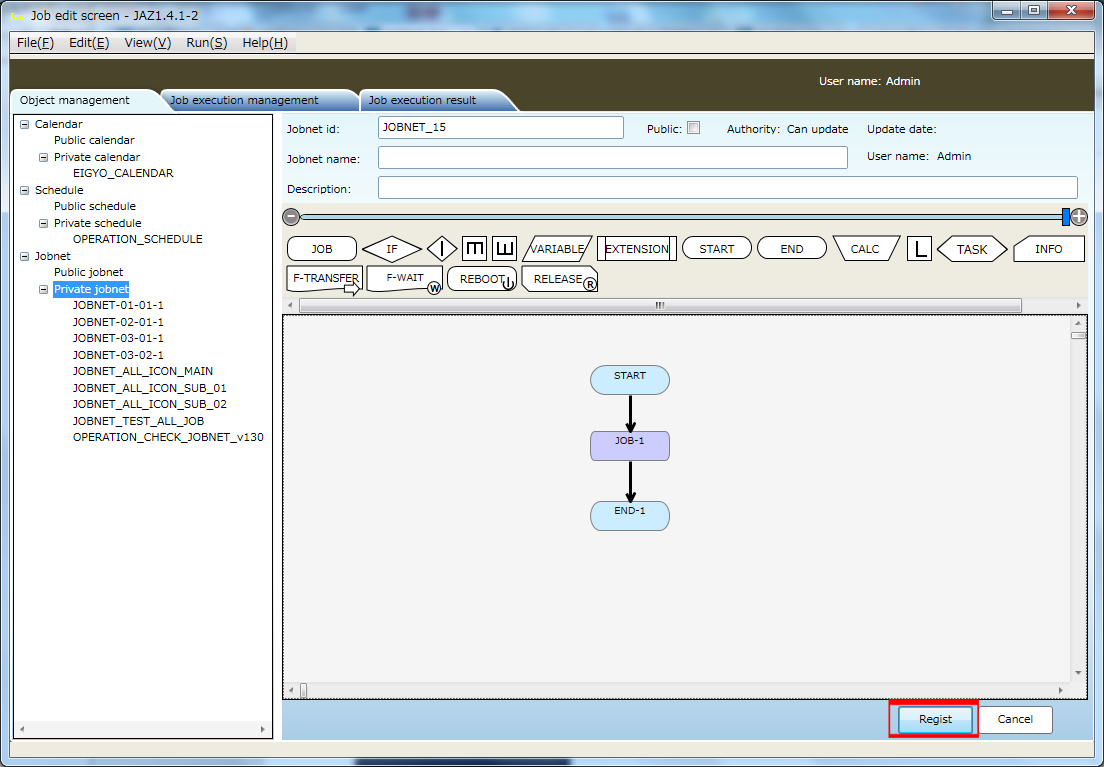Collapse the Calendar tree node
Viewport: 1104px width, 767px height.
pos(25,124)
